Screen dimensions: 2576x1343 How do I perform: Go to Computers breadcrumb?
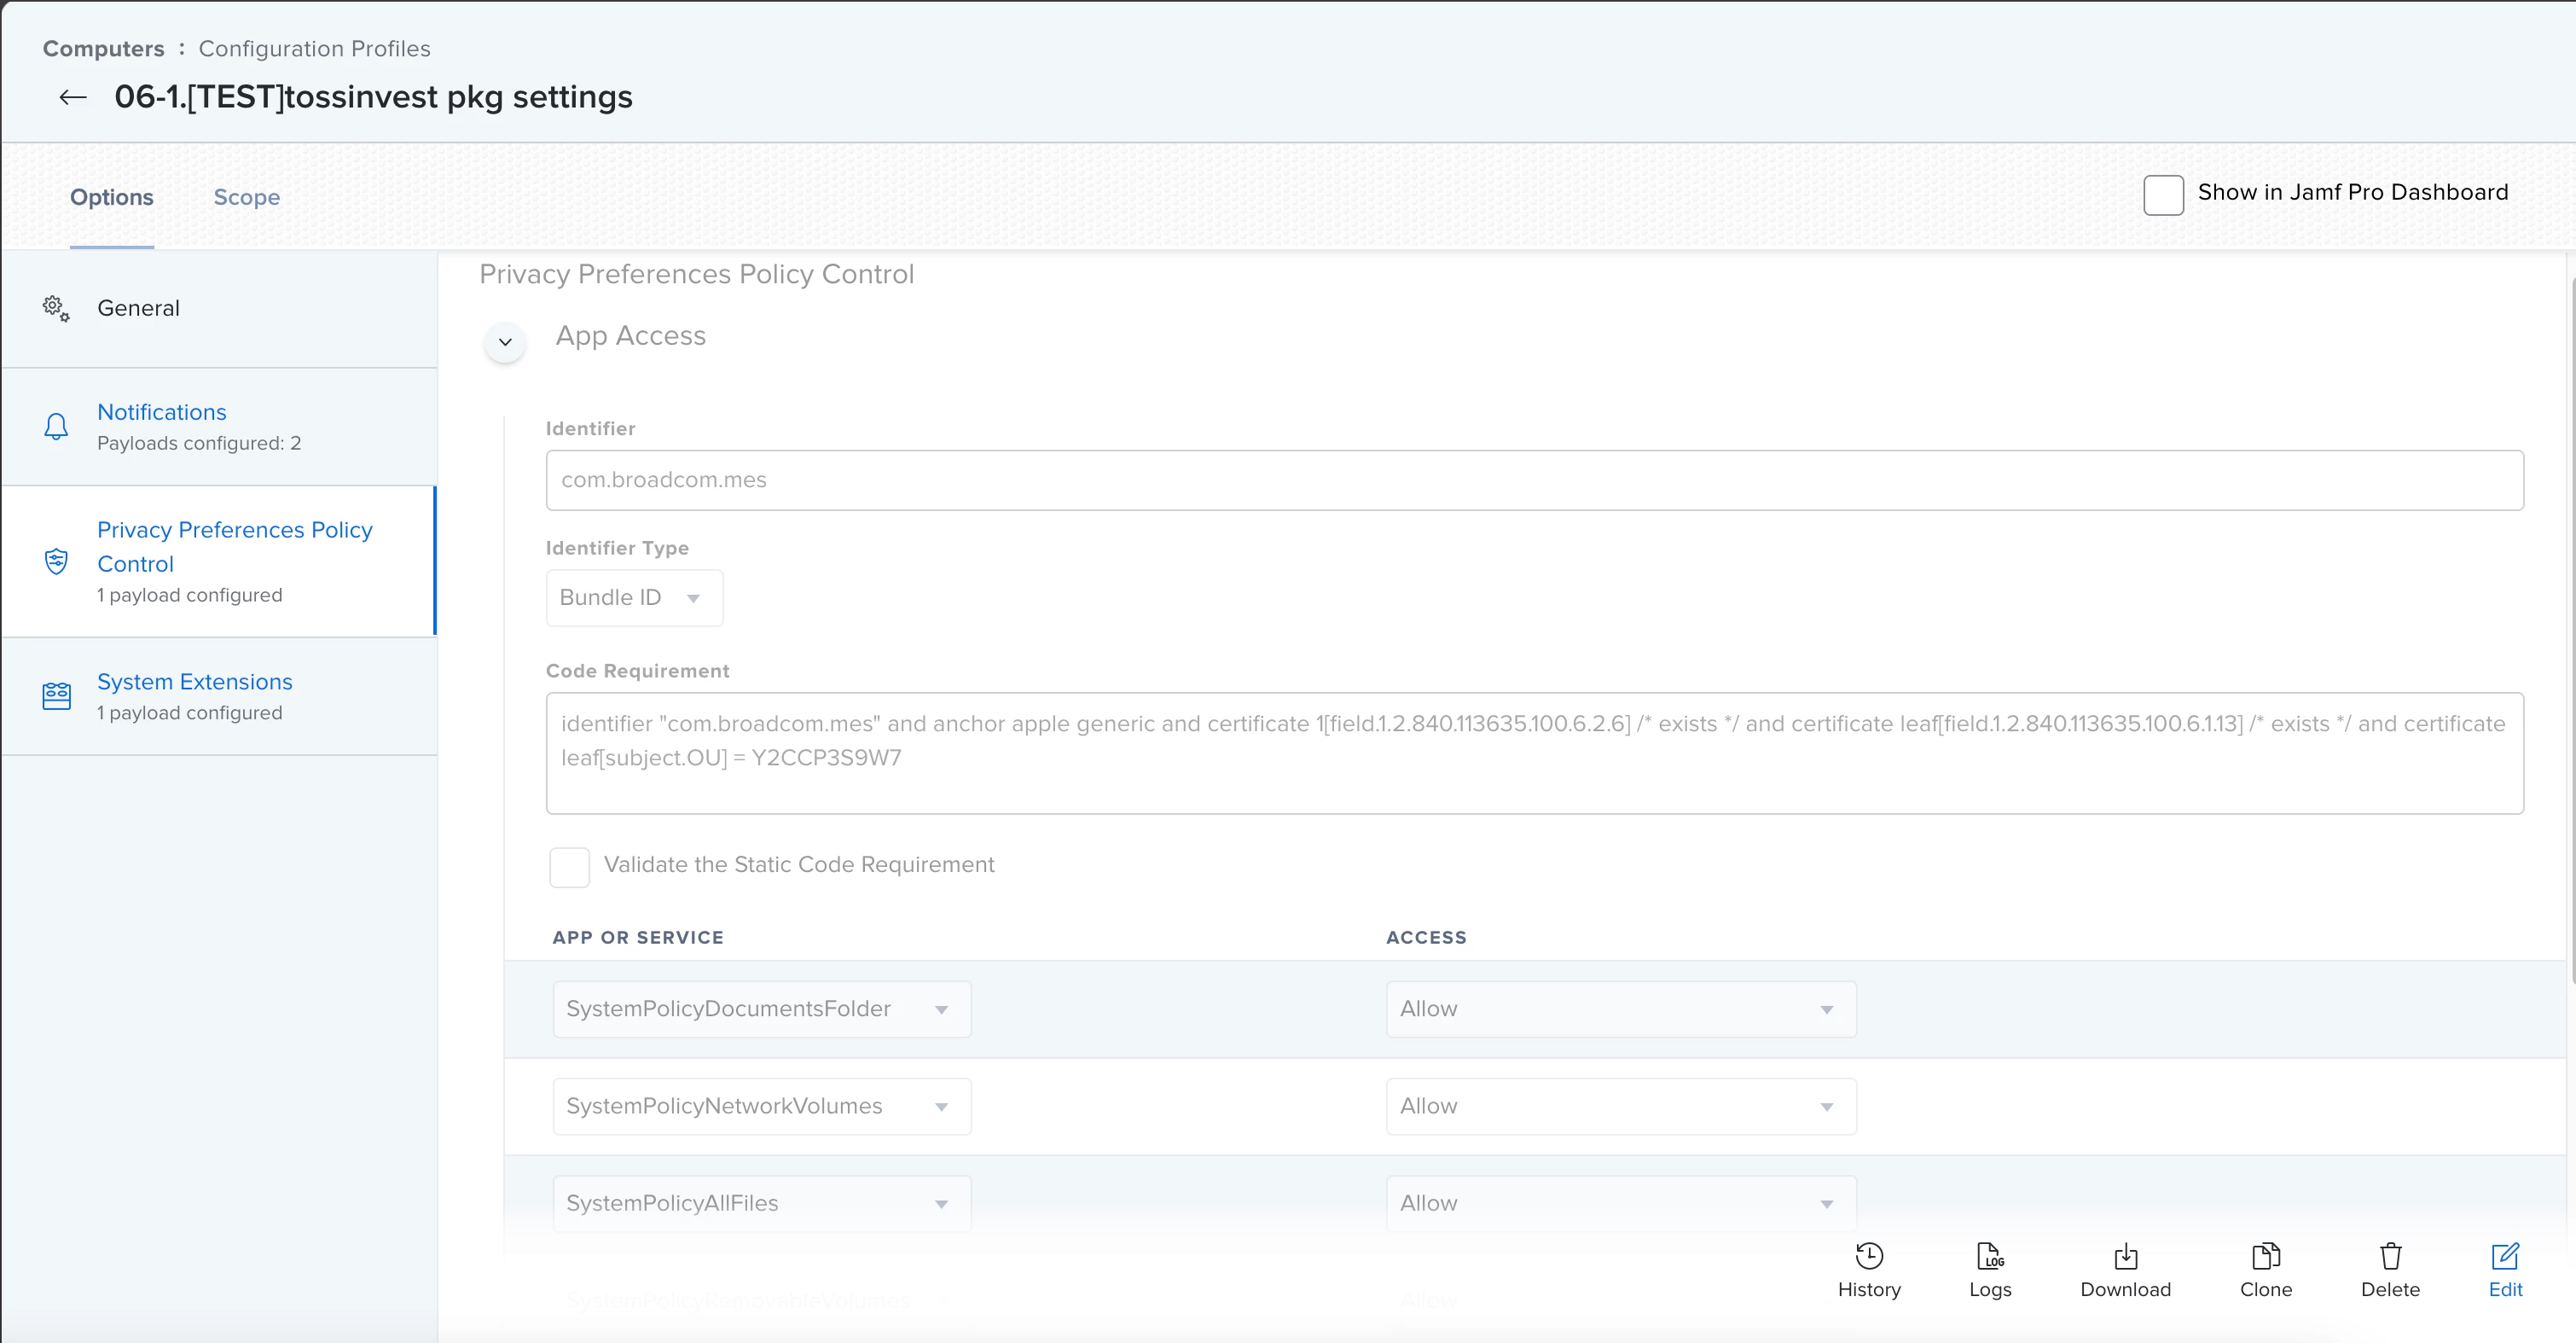103,48
